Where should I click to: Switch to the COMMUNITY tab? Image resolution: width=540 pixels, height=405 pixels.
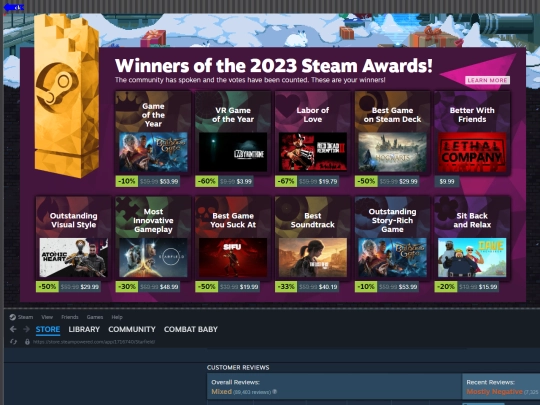(132, 330)
